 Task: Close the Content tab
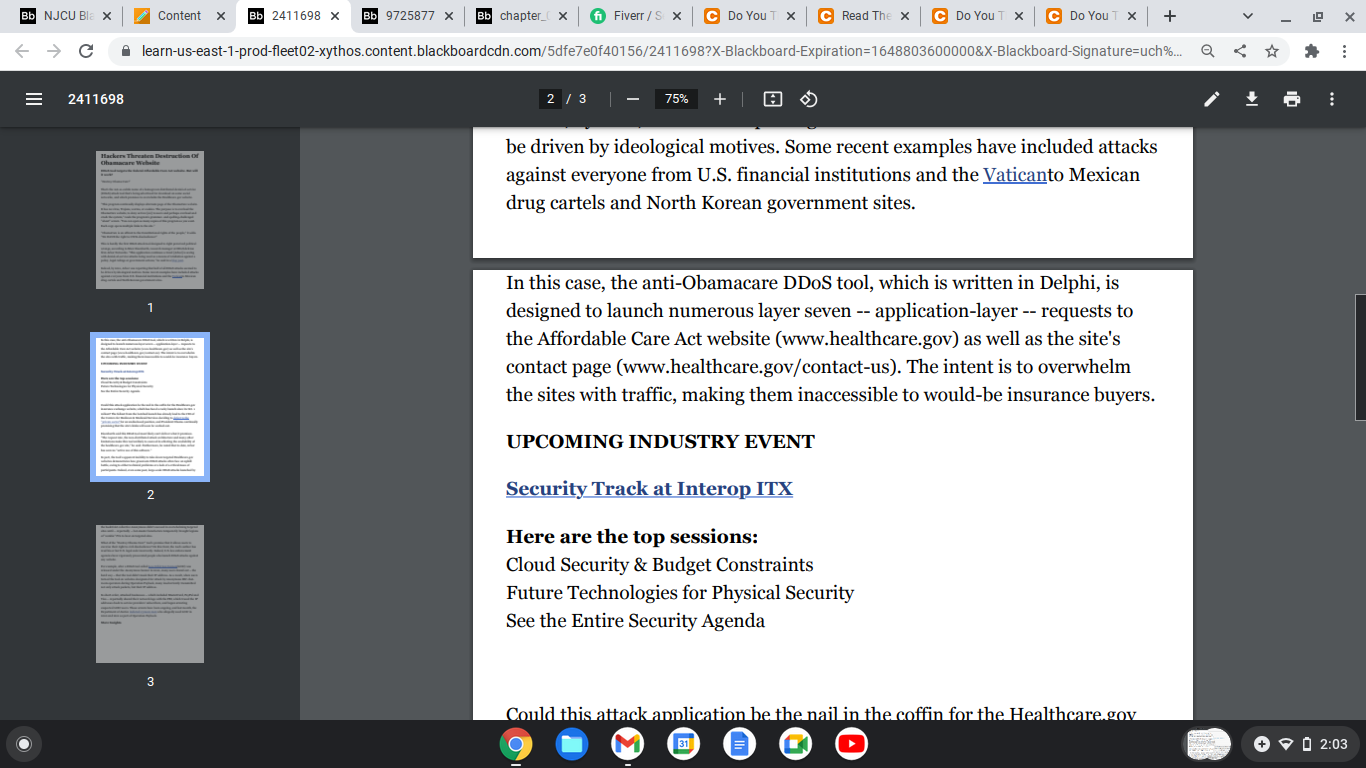pyautogui.click(x=221, y=16)
